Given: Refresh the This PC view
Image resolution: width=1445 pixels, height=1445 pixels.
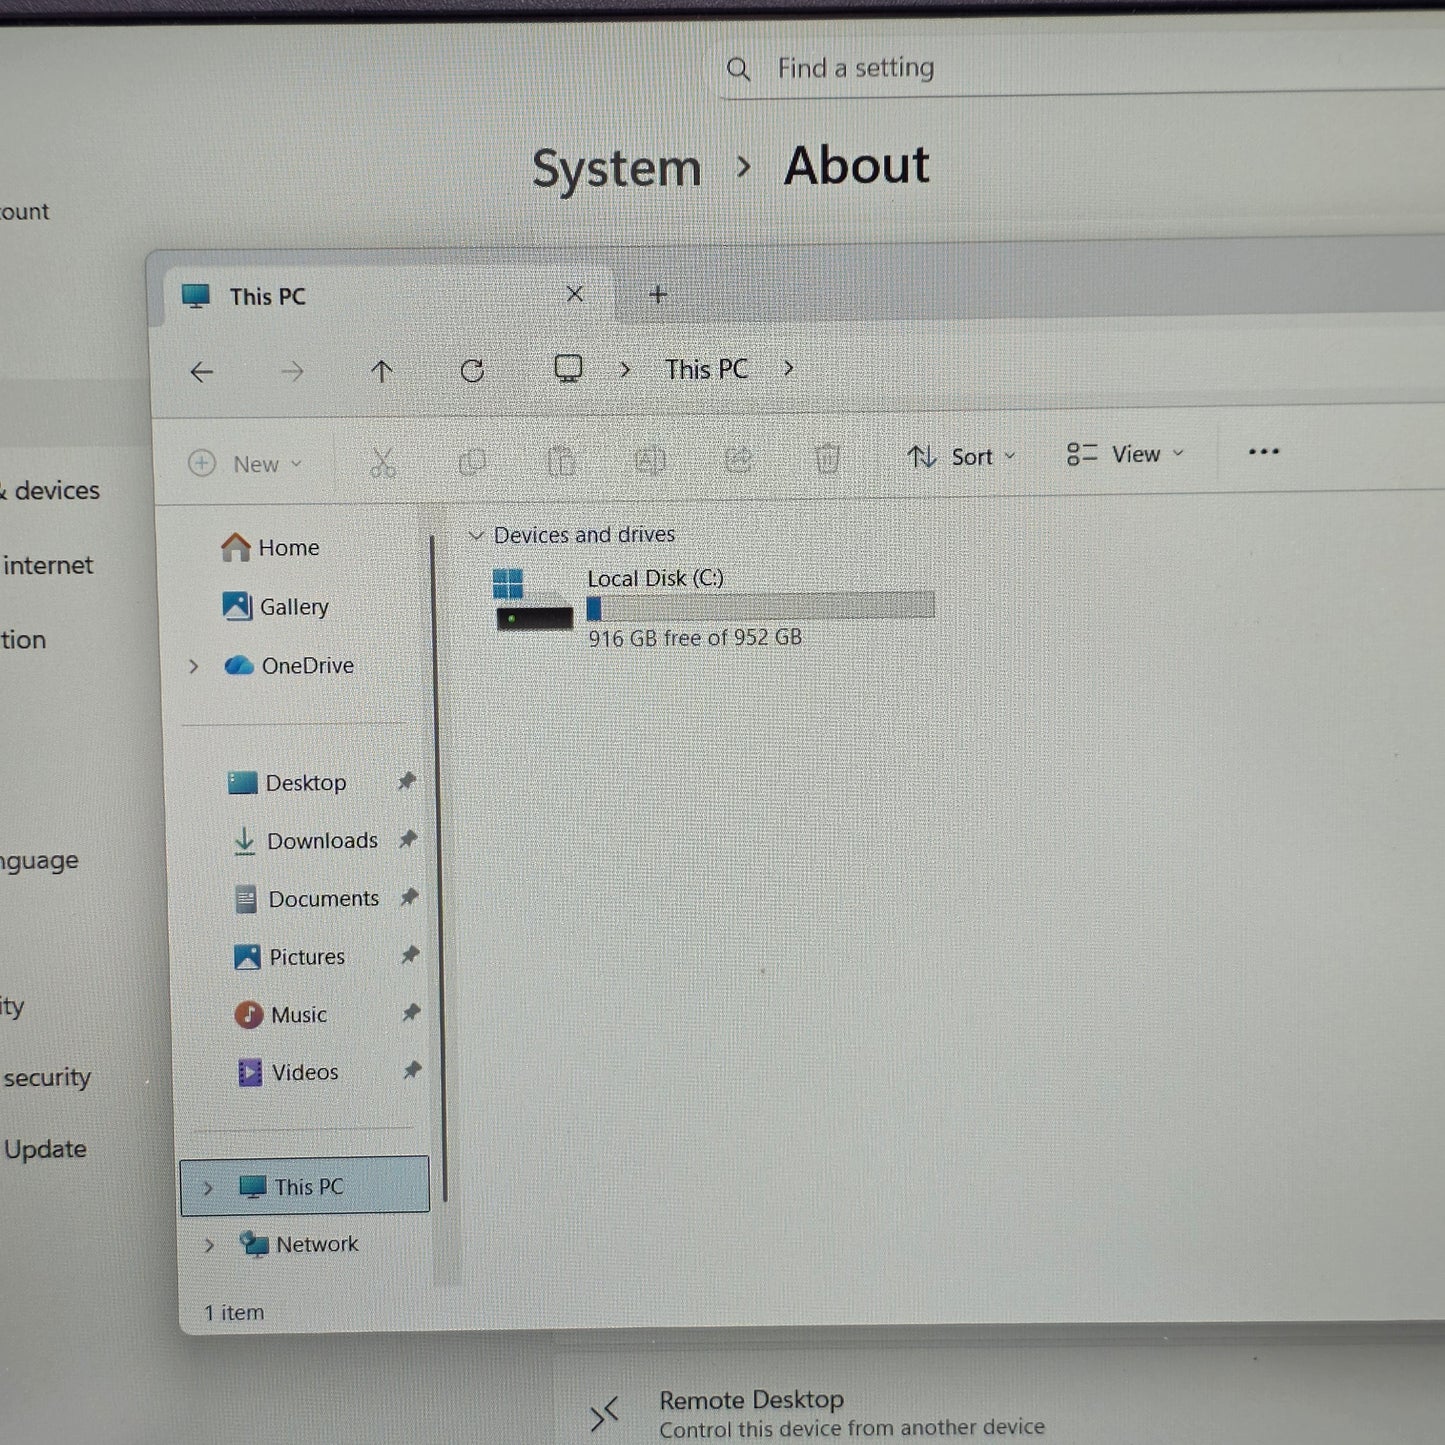Looking at the screenshot, I should tap(472, 371).
